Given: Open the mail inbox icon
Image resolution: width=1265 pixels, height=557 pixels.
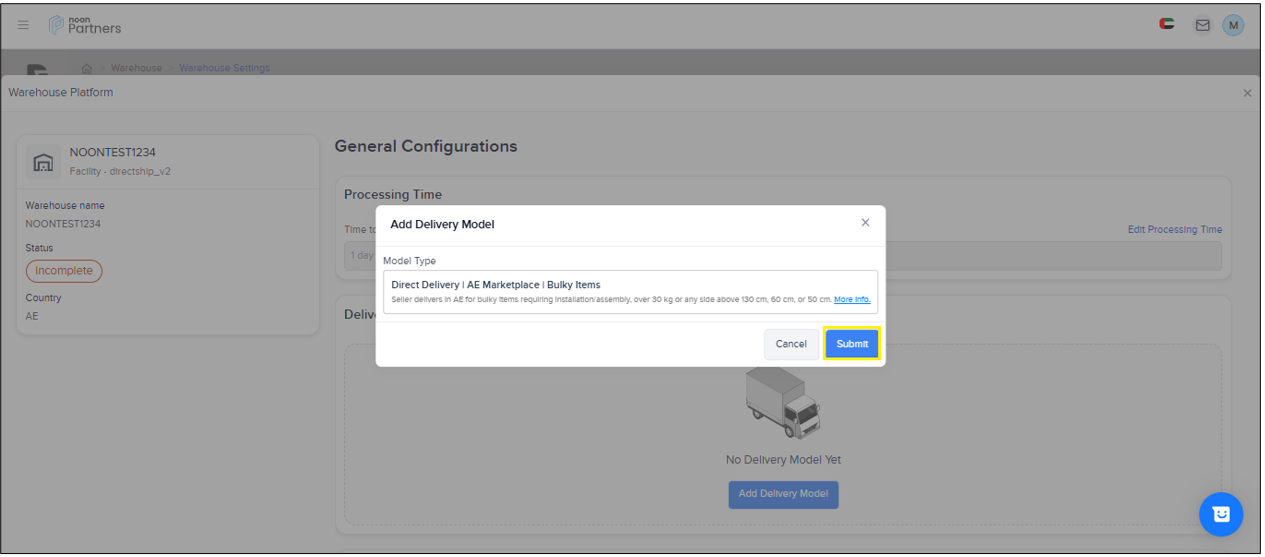Looking at the screenshot, I should point(1202,25).
